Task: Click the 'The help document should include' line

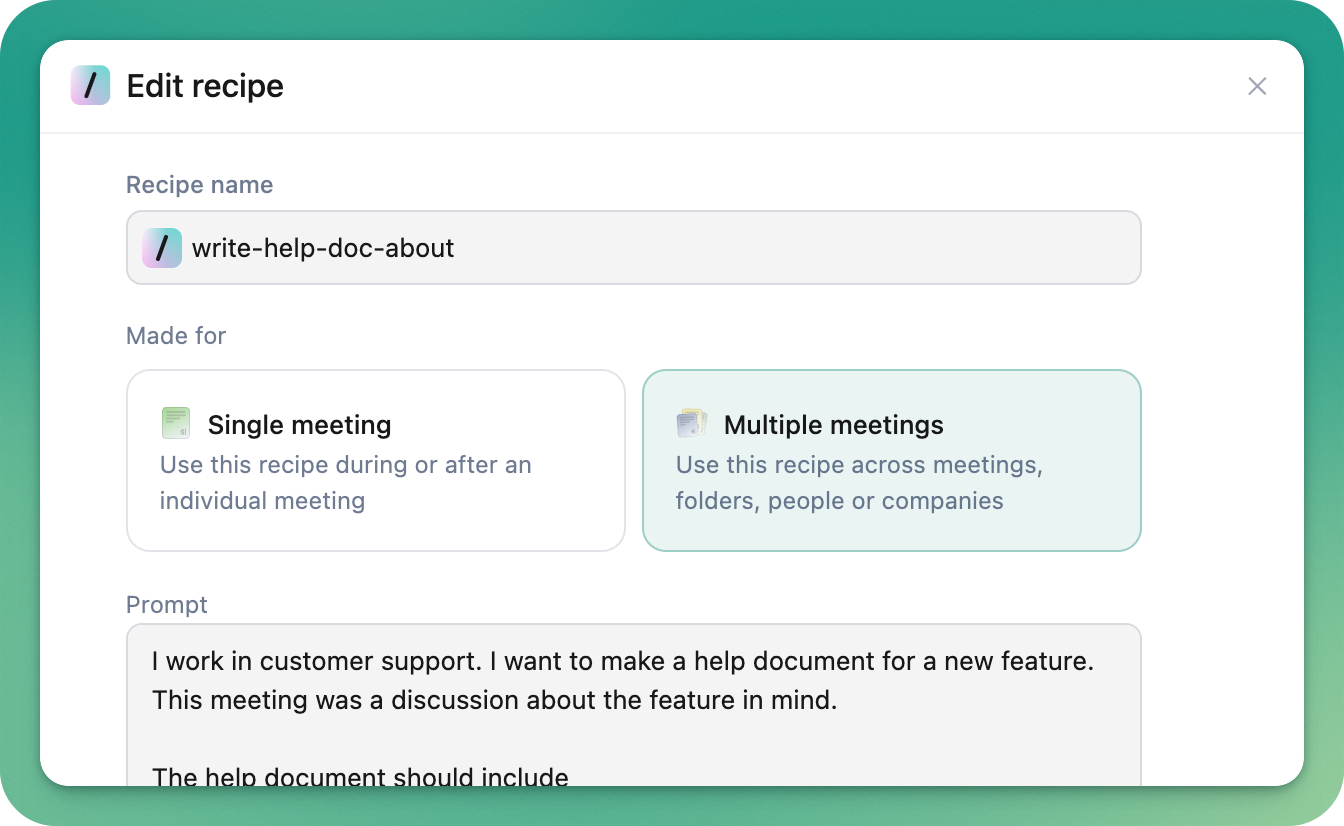Action: (360, 776)
